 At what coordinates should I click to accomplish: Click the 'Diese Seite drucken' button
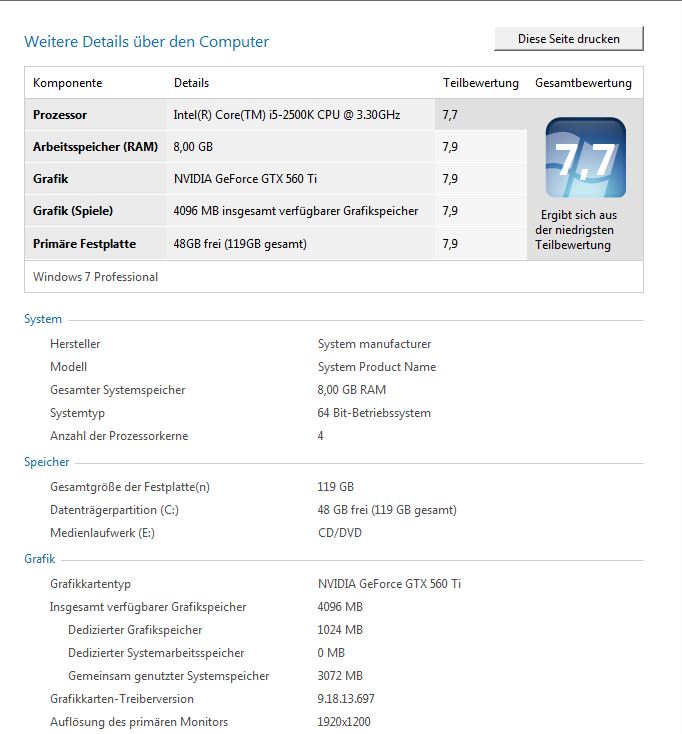coord(569,39)
